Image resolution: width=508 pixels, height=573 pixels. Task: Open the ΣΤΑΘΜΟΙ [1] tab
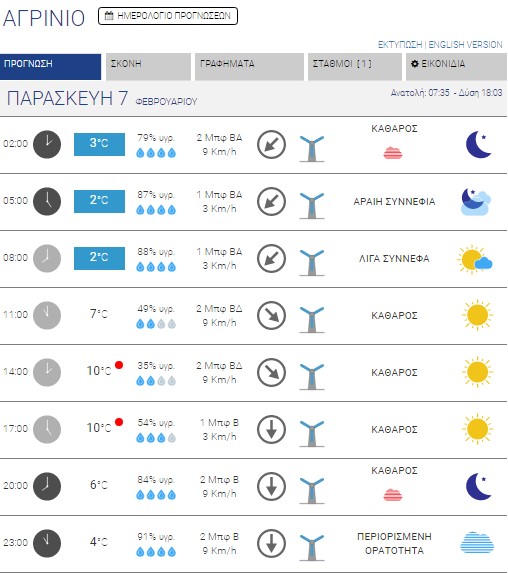355,67
